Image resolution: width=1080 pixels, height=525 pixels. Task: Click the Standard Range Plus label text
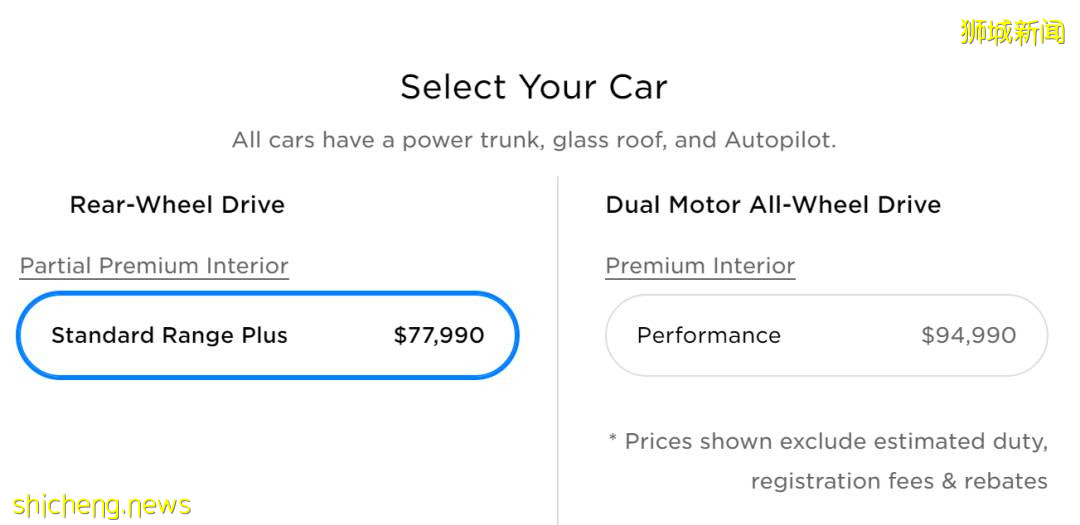(169, 336)
